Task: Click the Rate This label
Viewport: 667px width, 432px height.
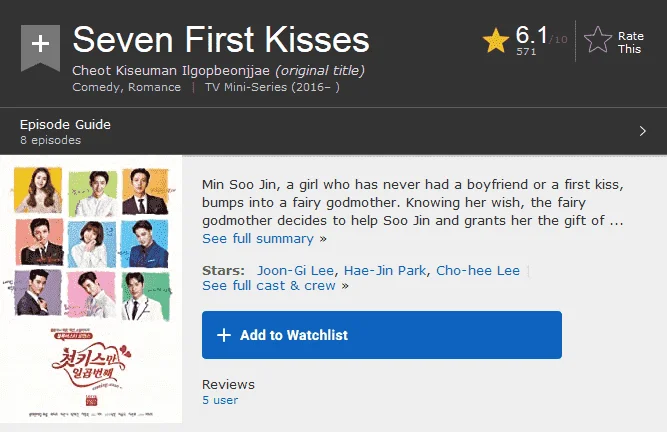Action: [630, 43]
